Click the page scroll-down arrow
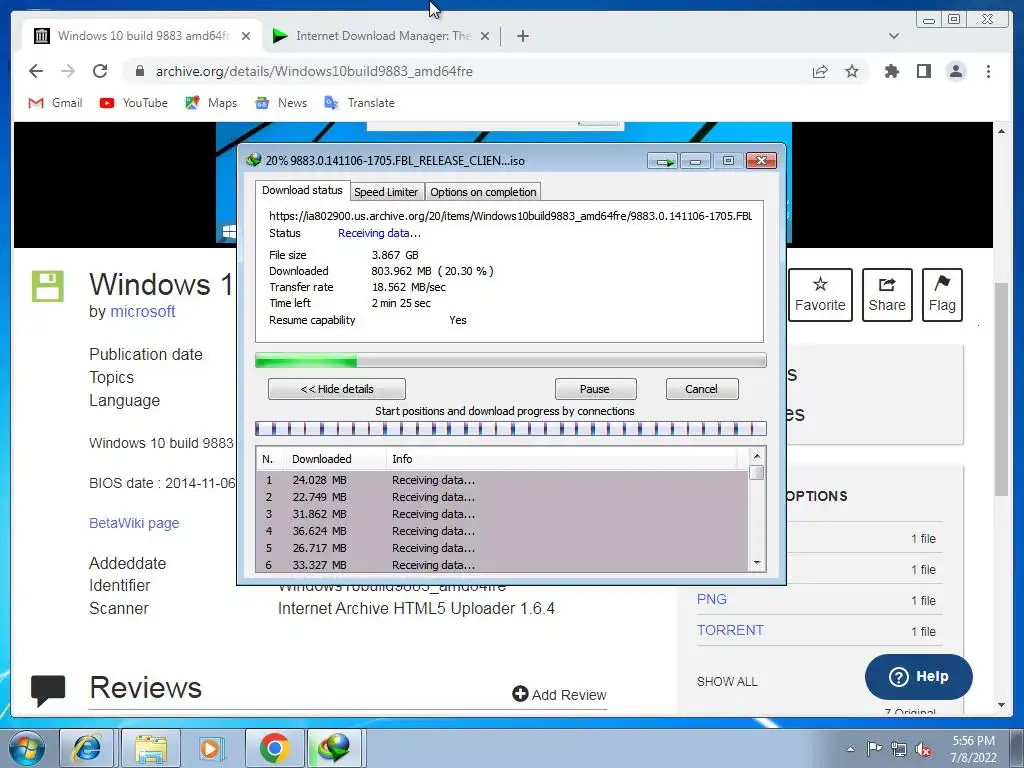Screen dimensions: 1024x768 (x=1001, y=705)
